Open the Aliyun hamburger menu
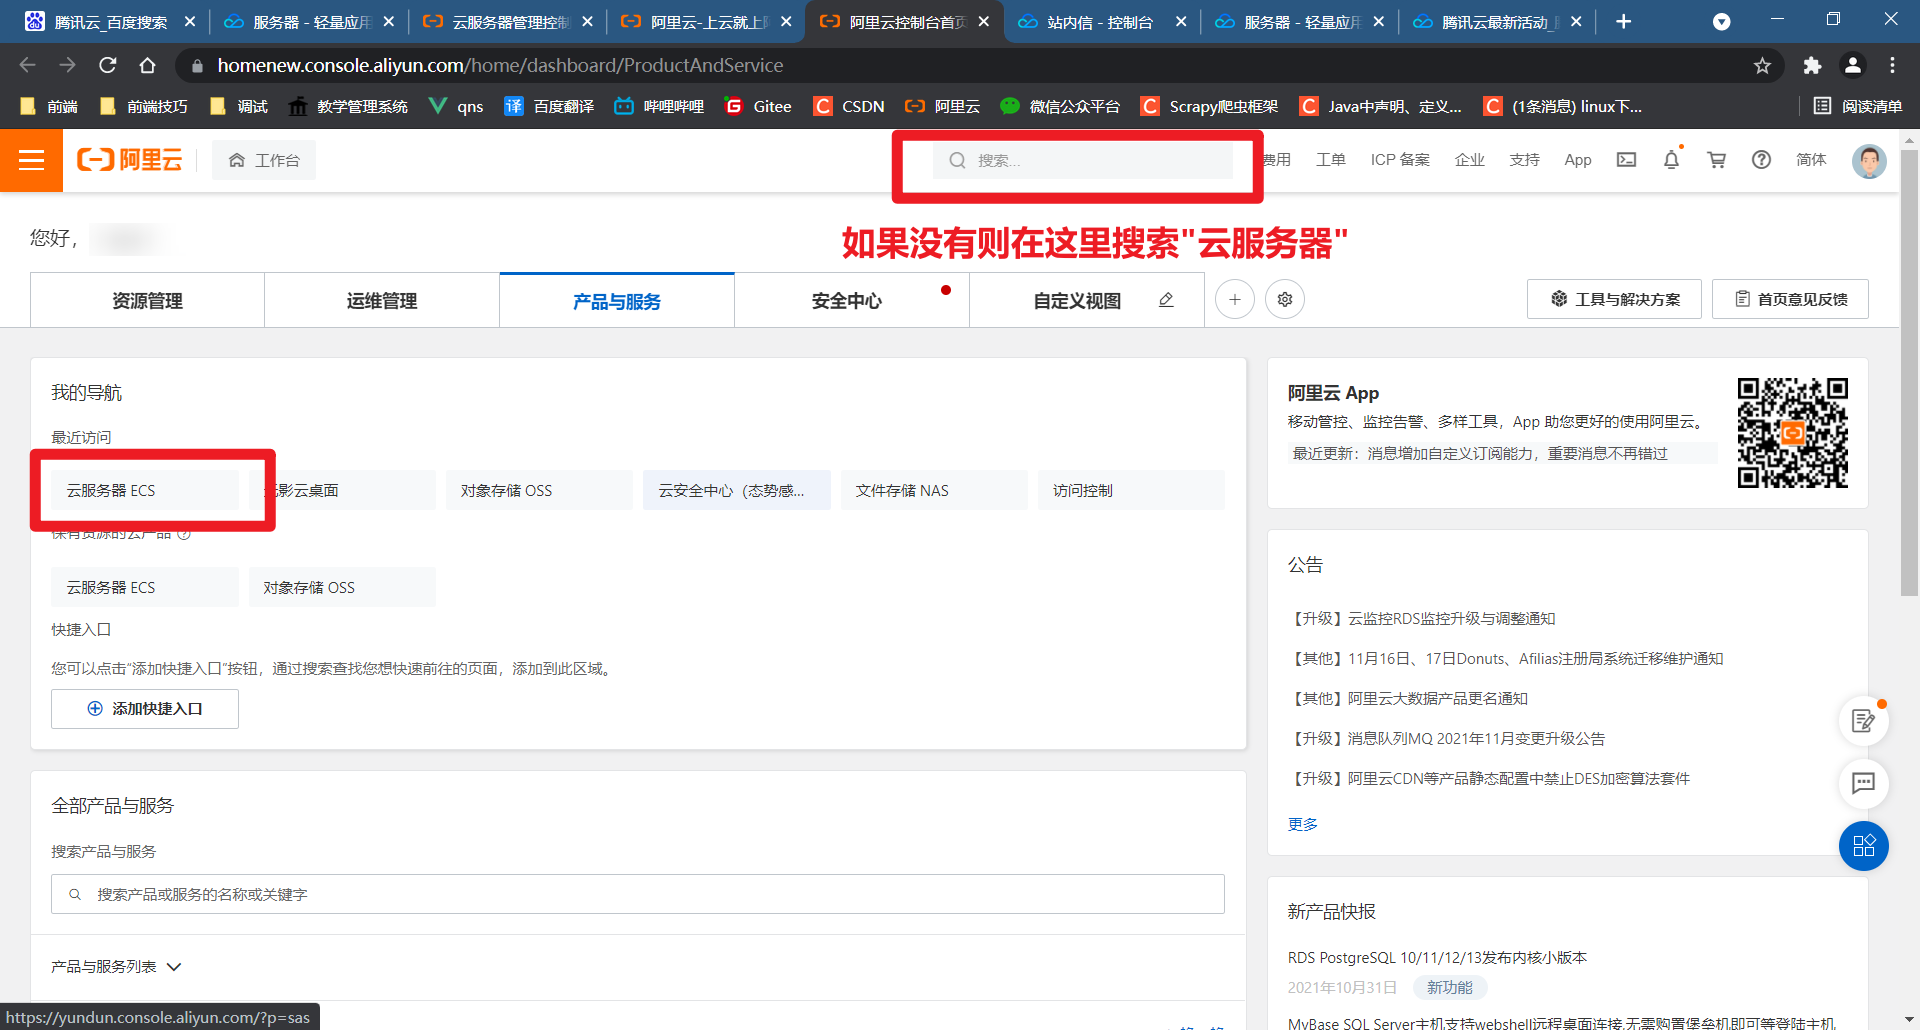 pos(31,160)
